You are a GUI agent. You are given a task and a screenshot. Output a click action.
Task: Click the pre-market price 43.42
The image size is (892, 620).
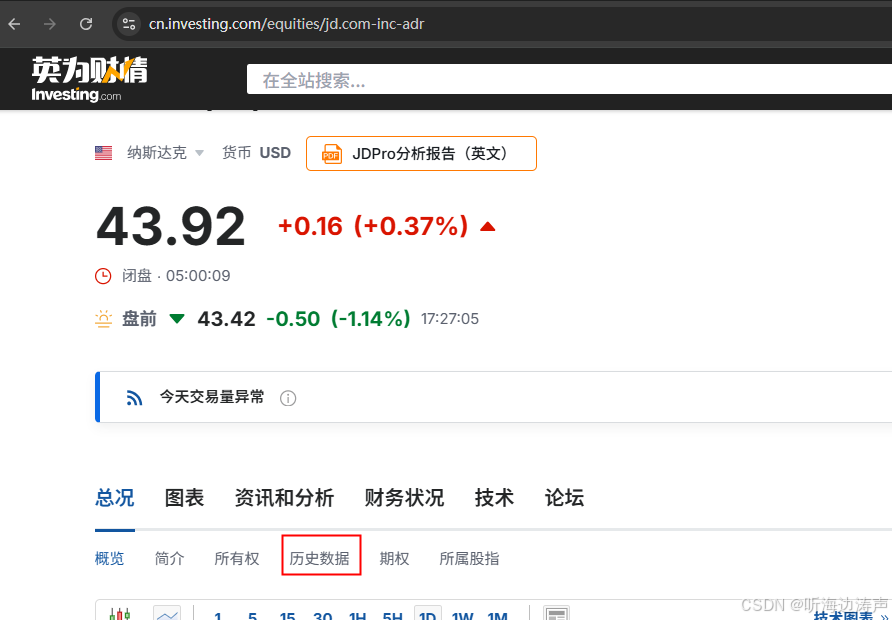tap(226, 319)
